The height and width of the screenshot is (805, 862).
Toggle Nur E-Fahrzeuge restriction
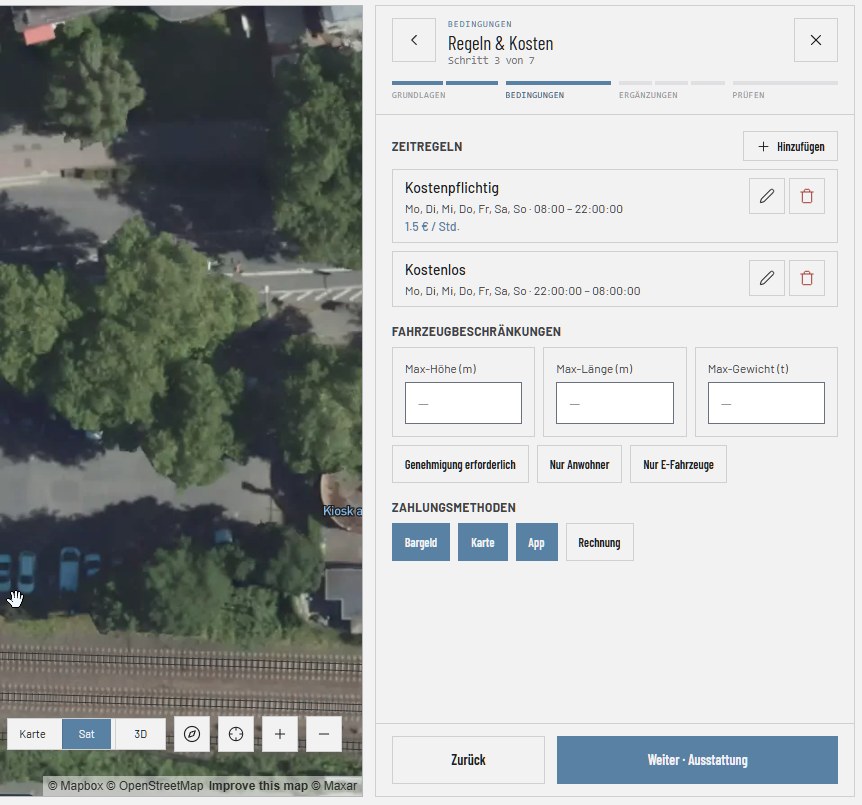tap(678, 464)
